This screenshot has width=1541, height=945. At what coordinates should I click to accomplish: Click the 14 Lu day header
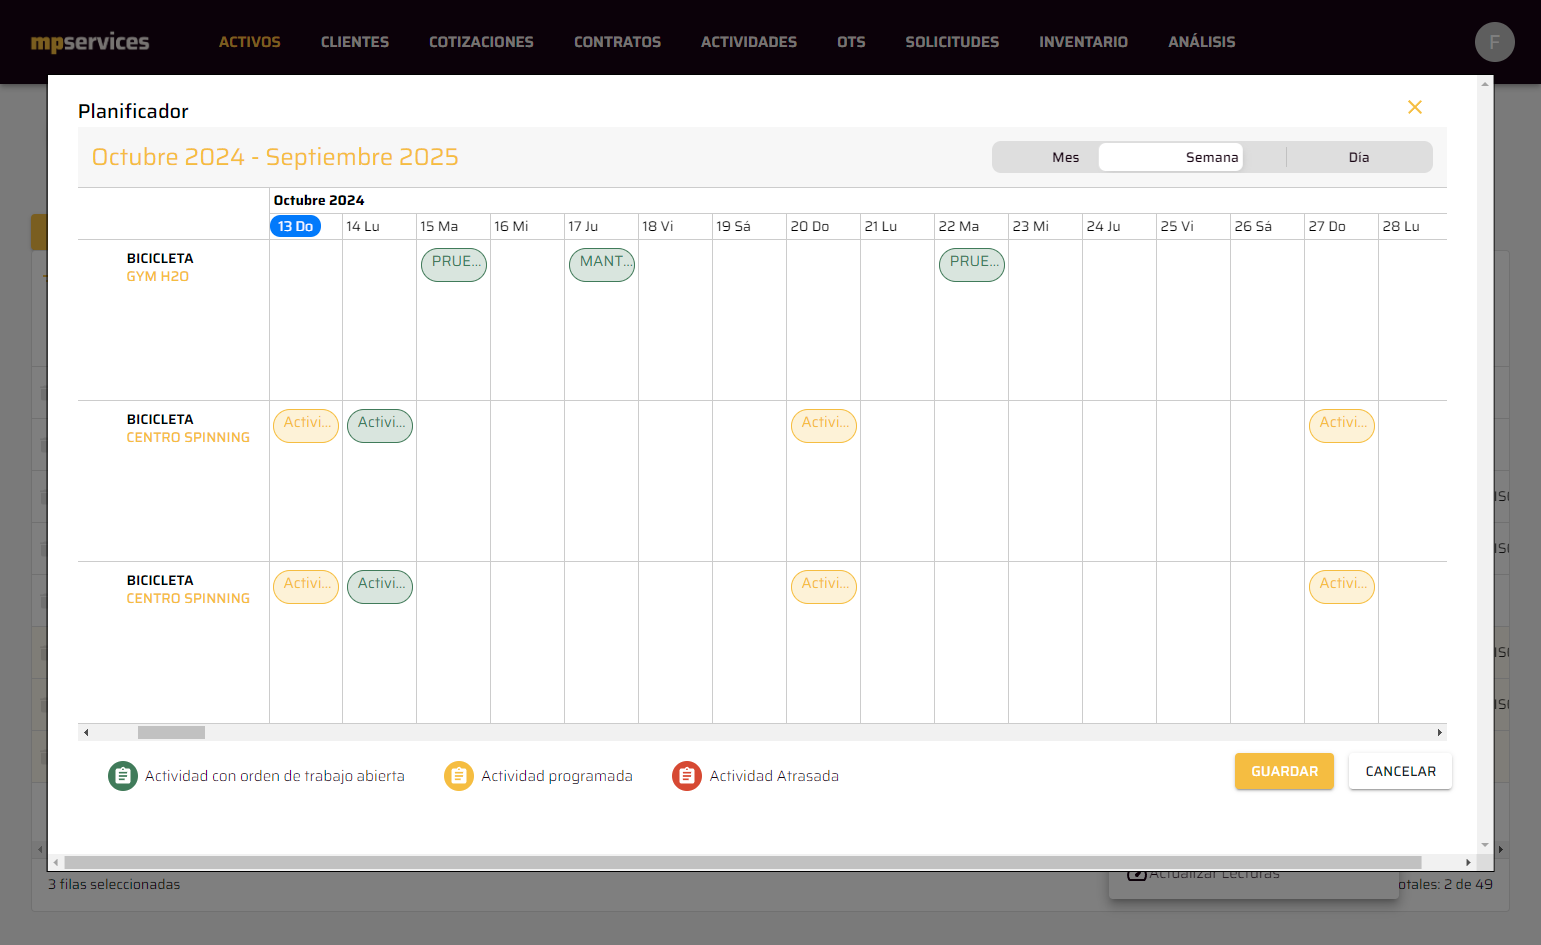[x=363, y=226]
